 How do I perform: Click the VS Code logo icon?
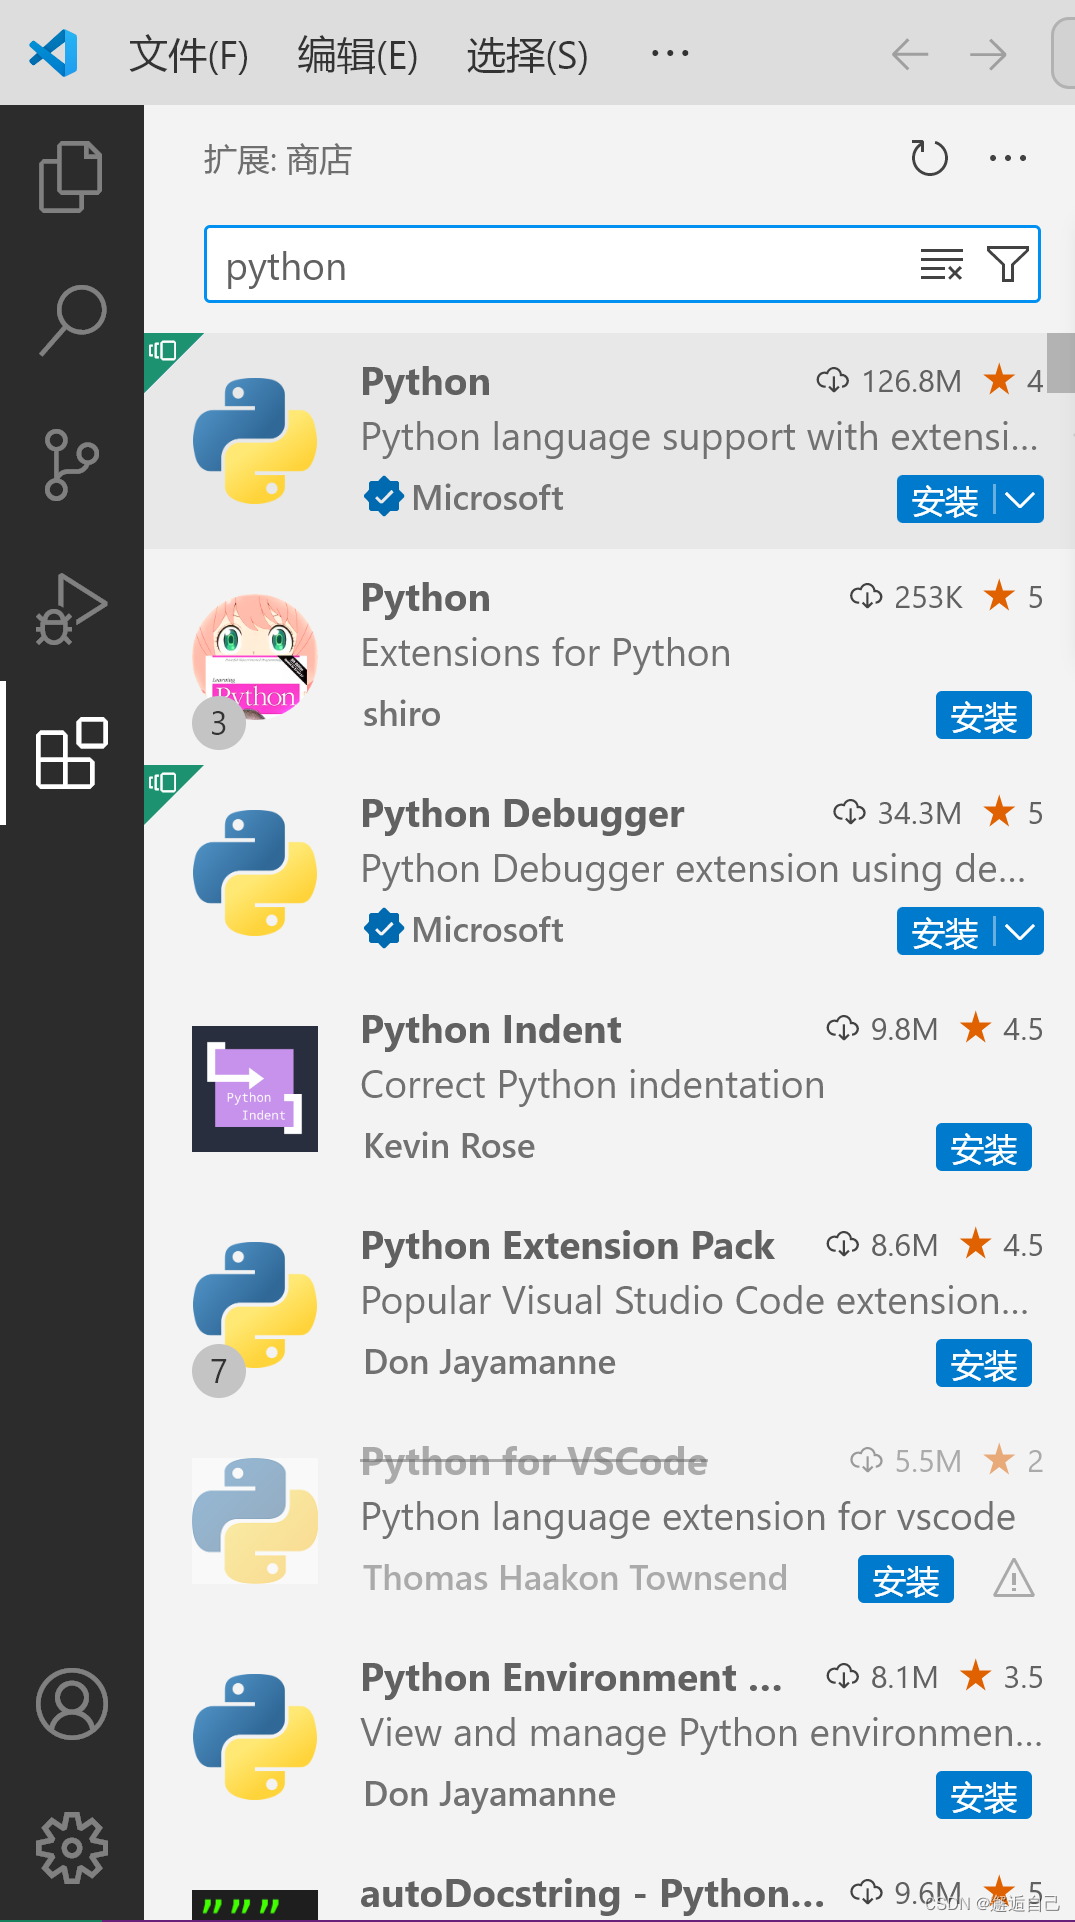(x=54, y=54)
